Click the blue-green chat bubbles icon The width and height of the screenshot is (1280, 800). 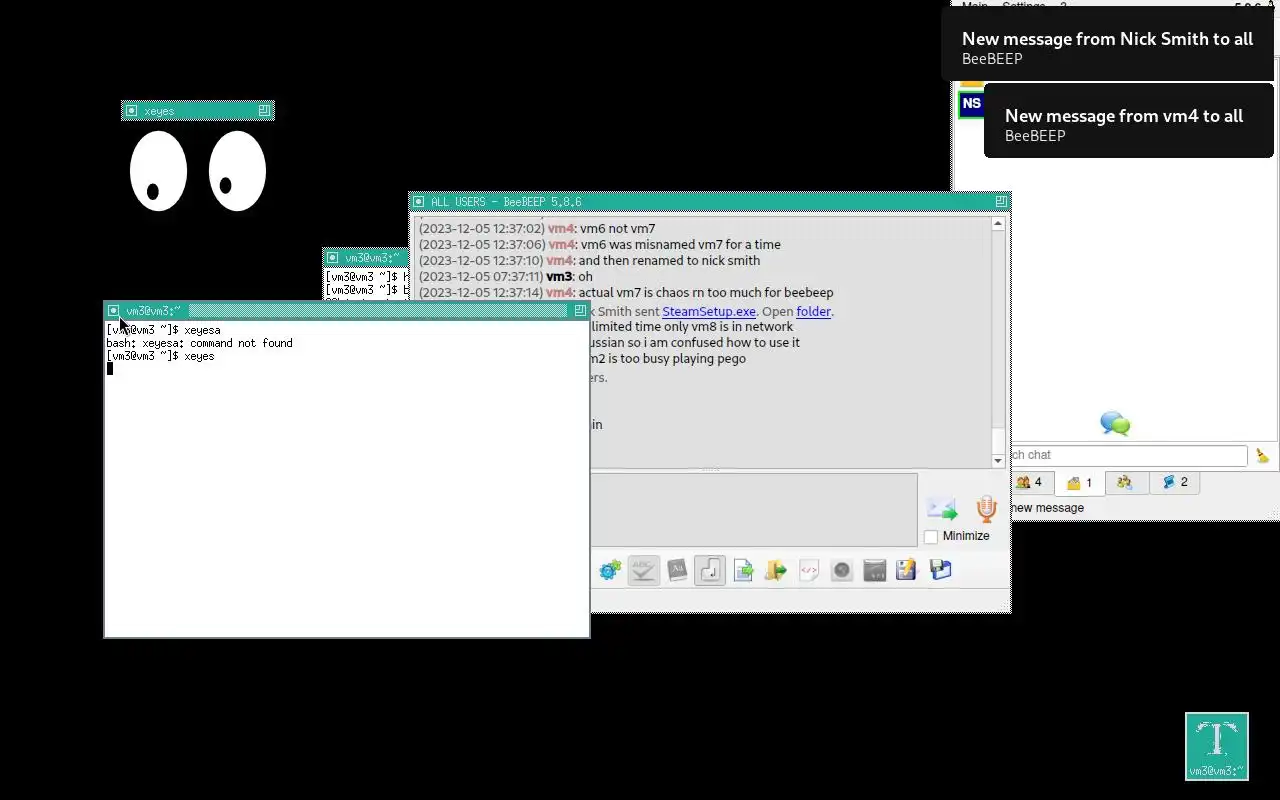tap(1115, 423)
